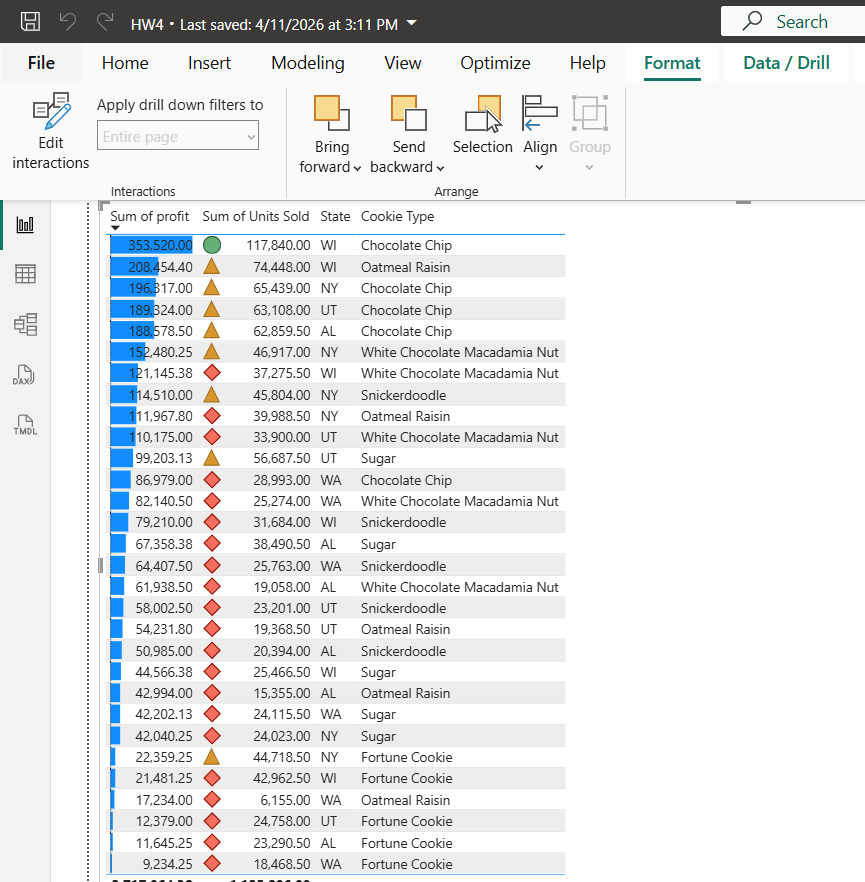Expand the Group dropdown chevron
The image size is (865, 882).
[x=589, y=168]
